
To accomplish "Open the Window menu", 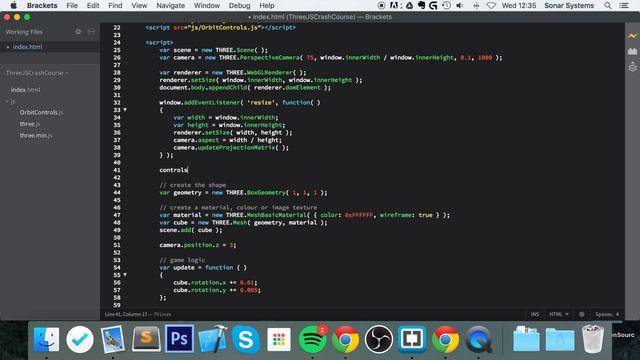I will (207, 6).
